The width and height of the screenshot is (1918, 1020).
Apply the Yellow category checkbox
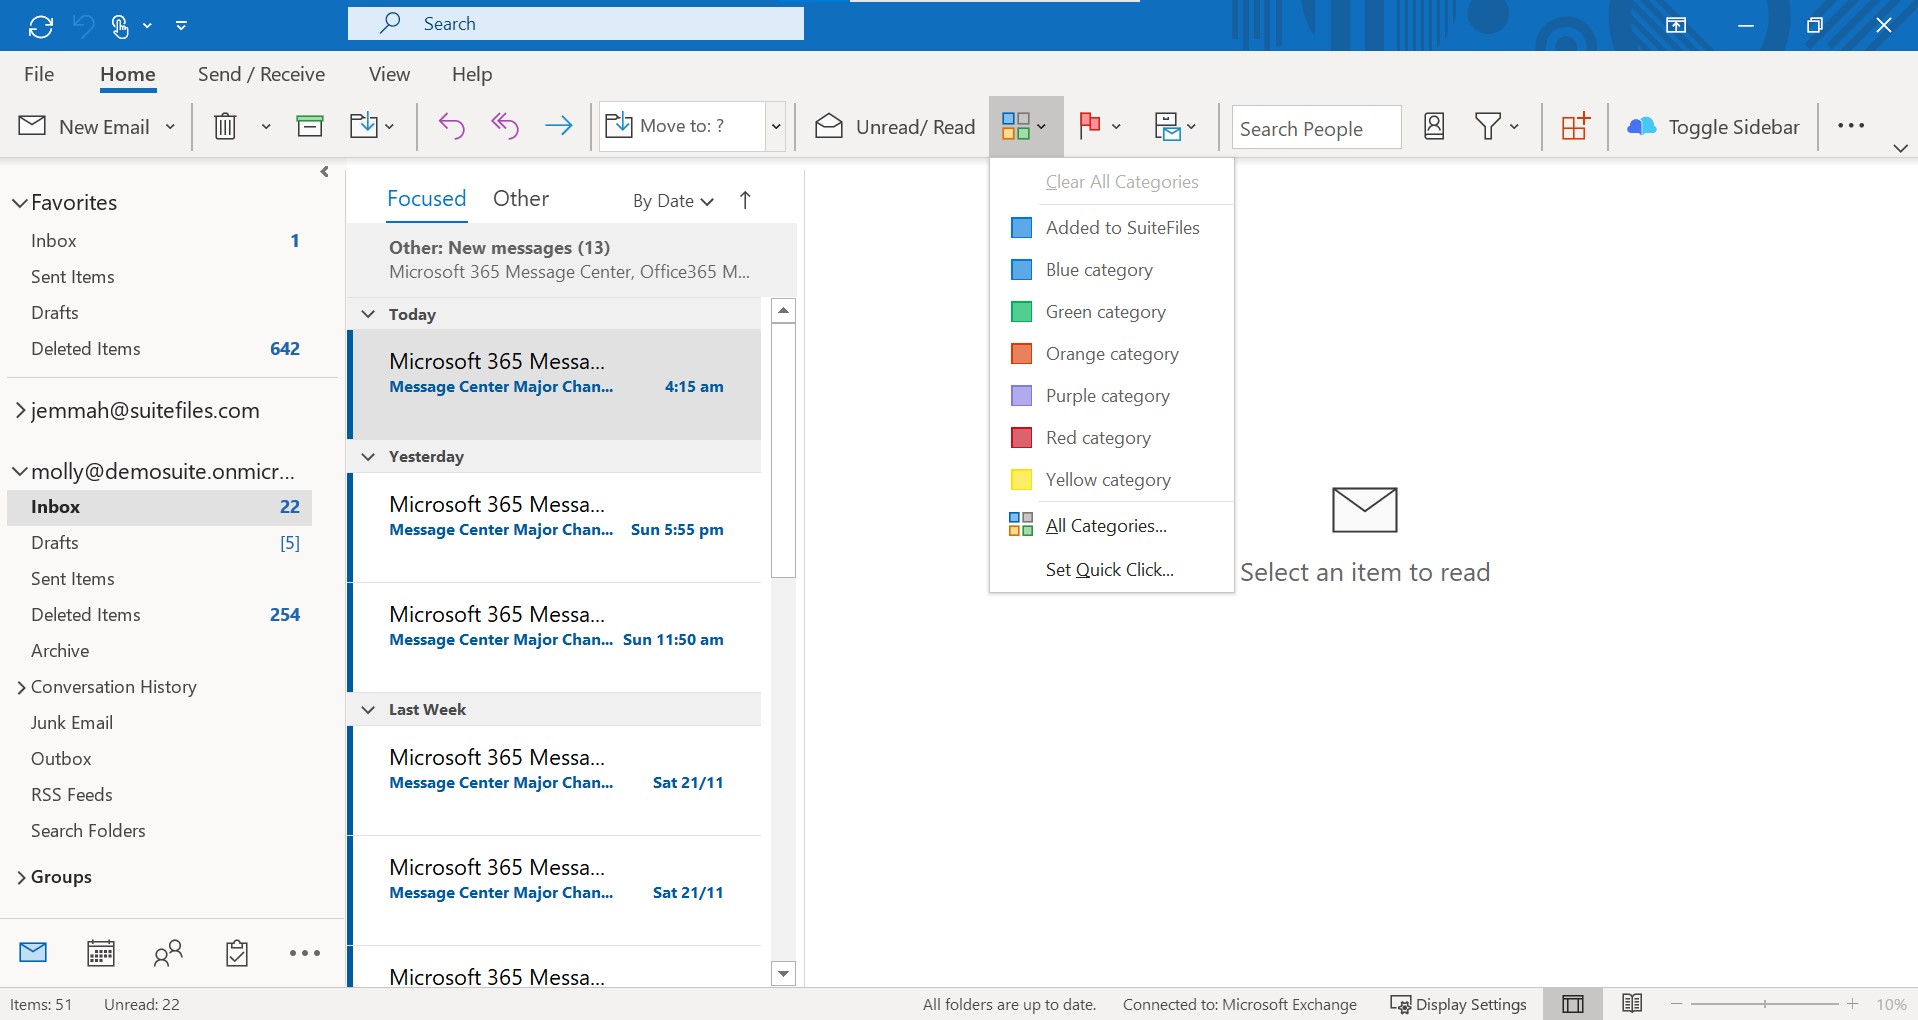pos(1020,479)
